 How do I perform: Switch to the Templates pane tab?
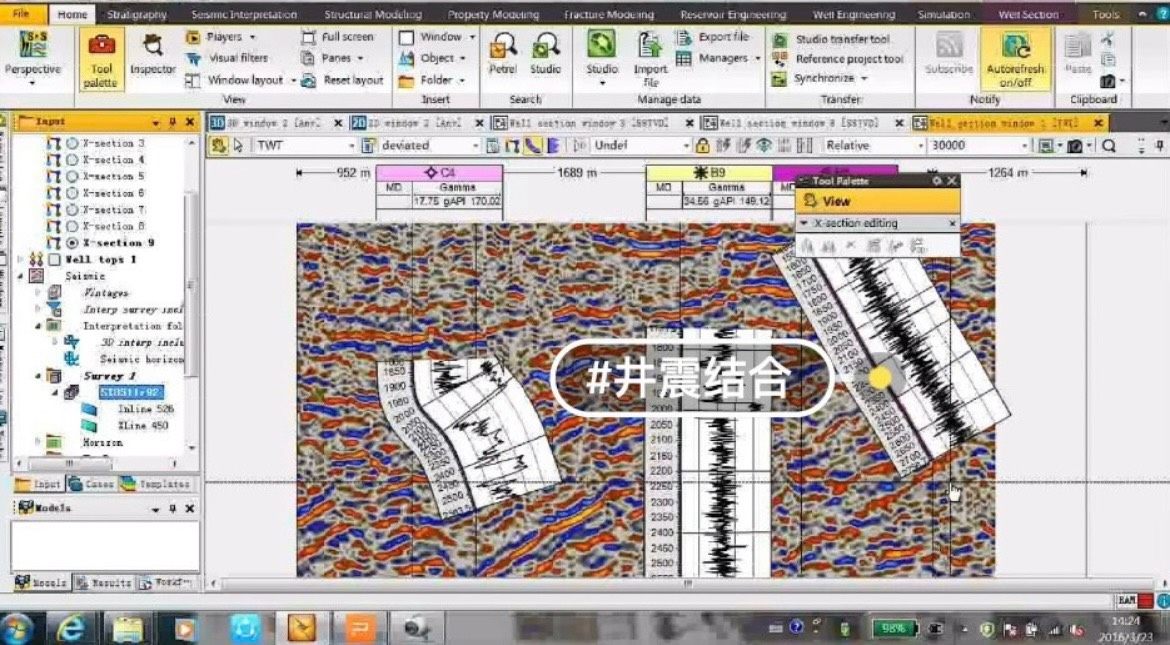click(x=157, y=484)
